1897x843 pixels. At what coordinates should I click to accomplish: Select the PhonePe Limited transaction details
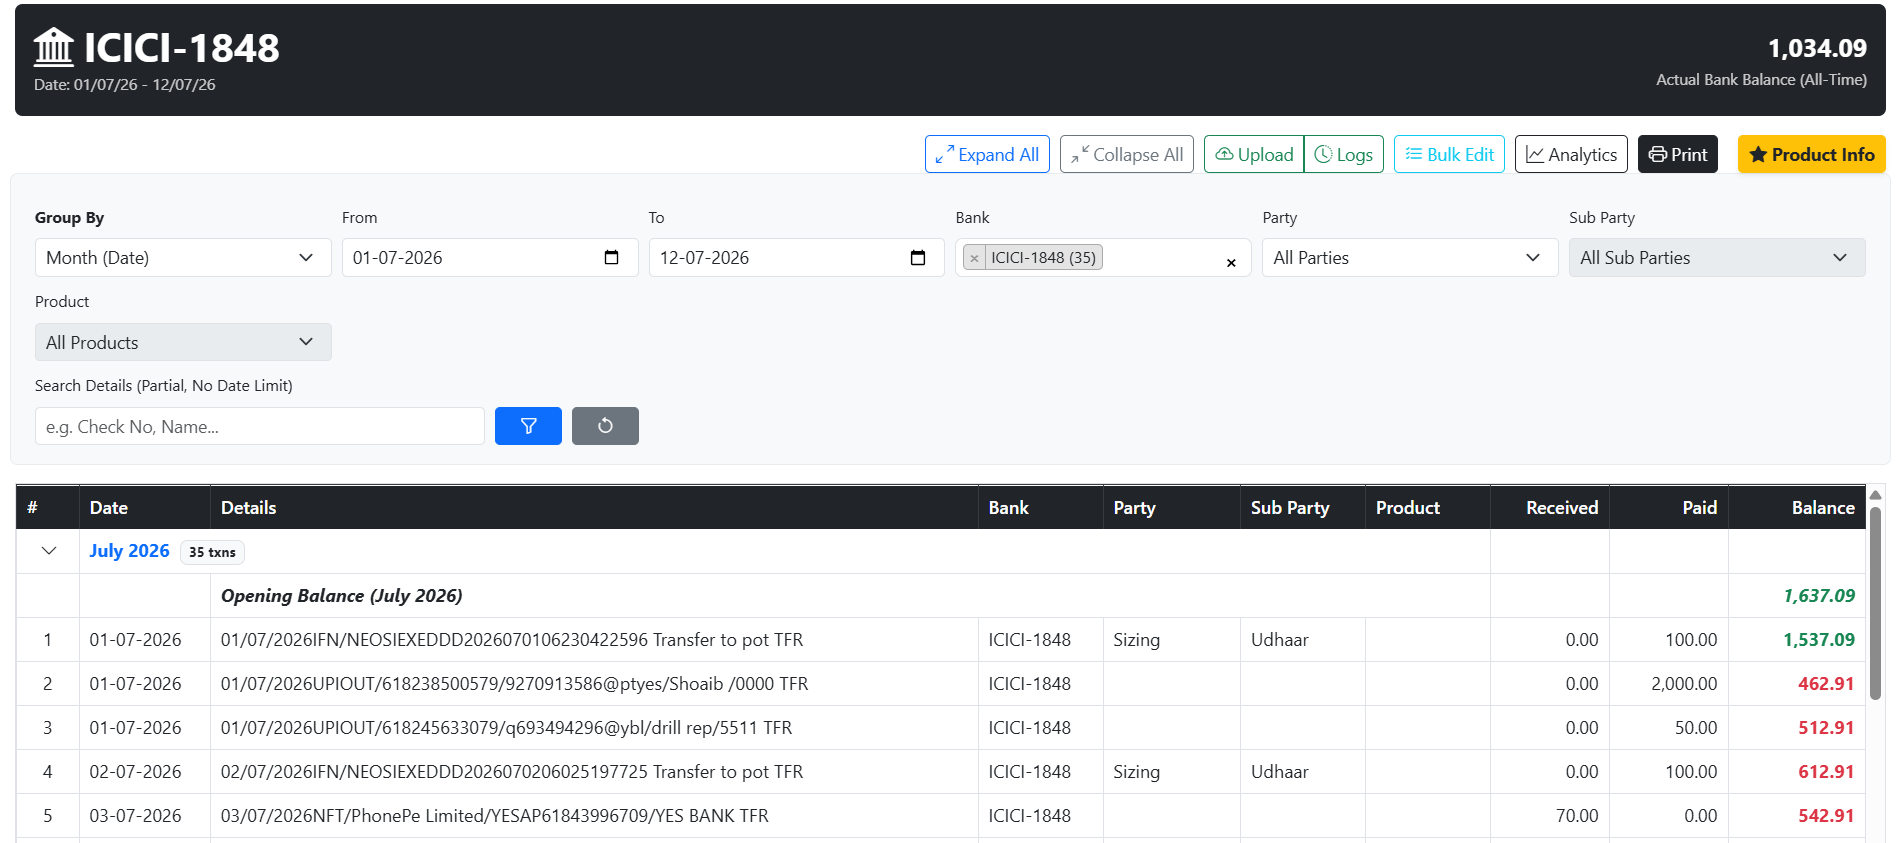pyautogui.click(x=494, y=816)
